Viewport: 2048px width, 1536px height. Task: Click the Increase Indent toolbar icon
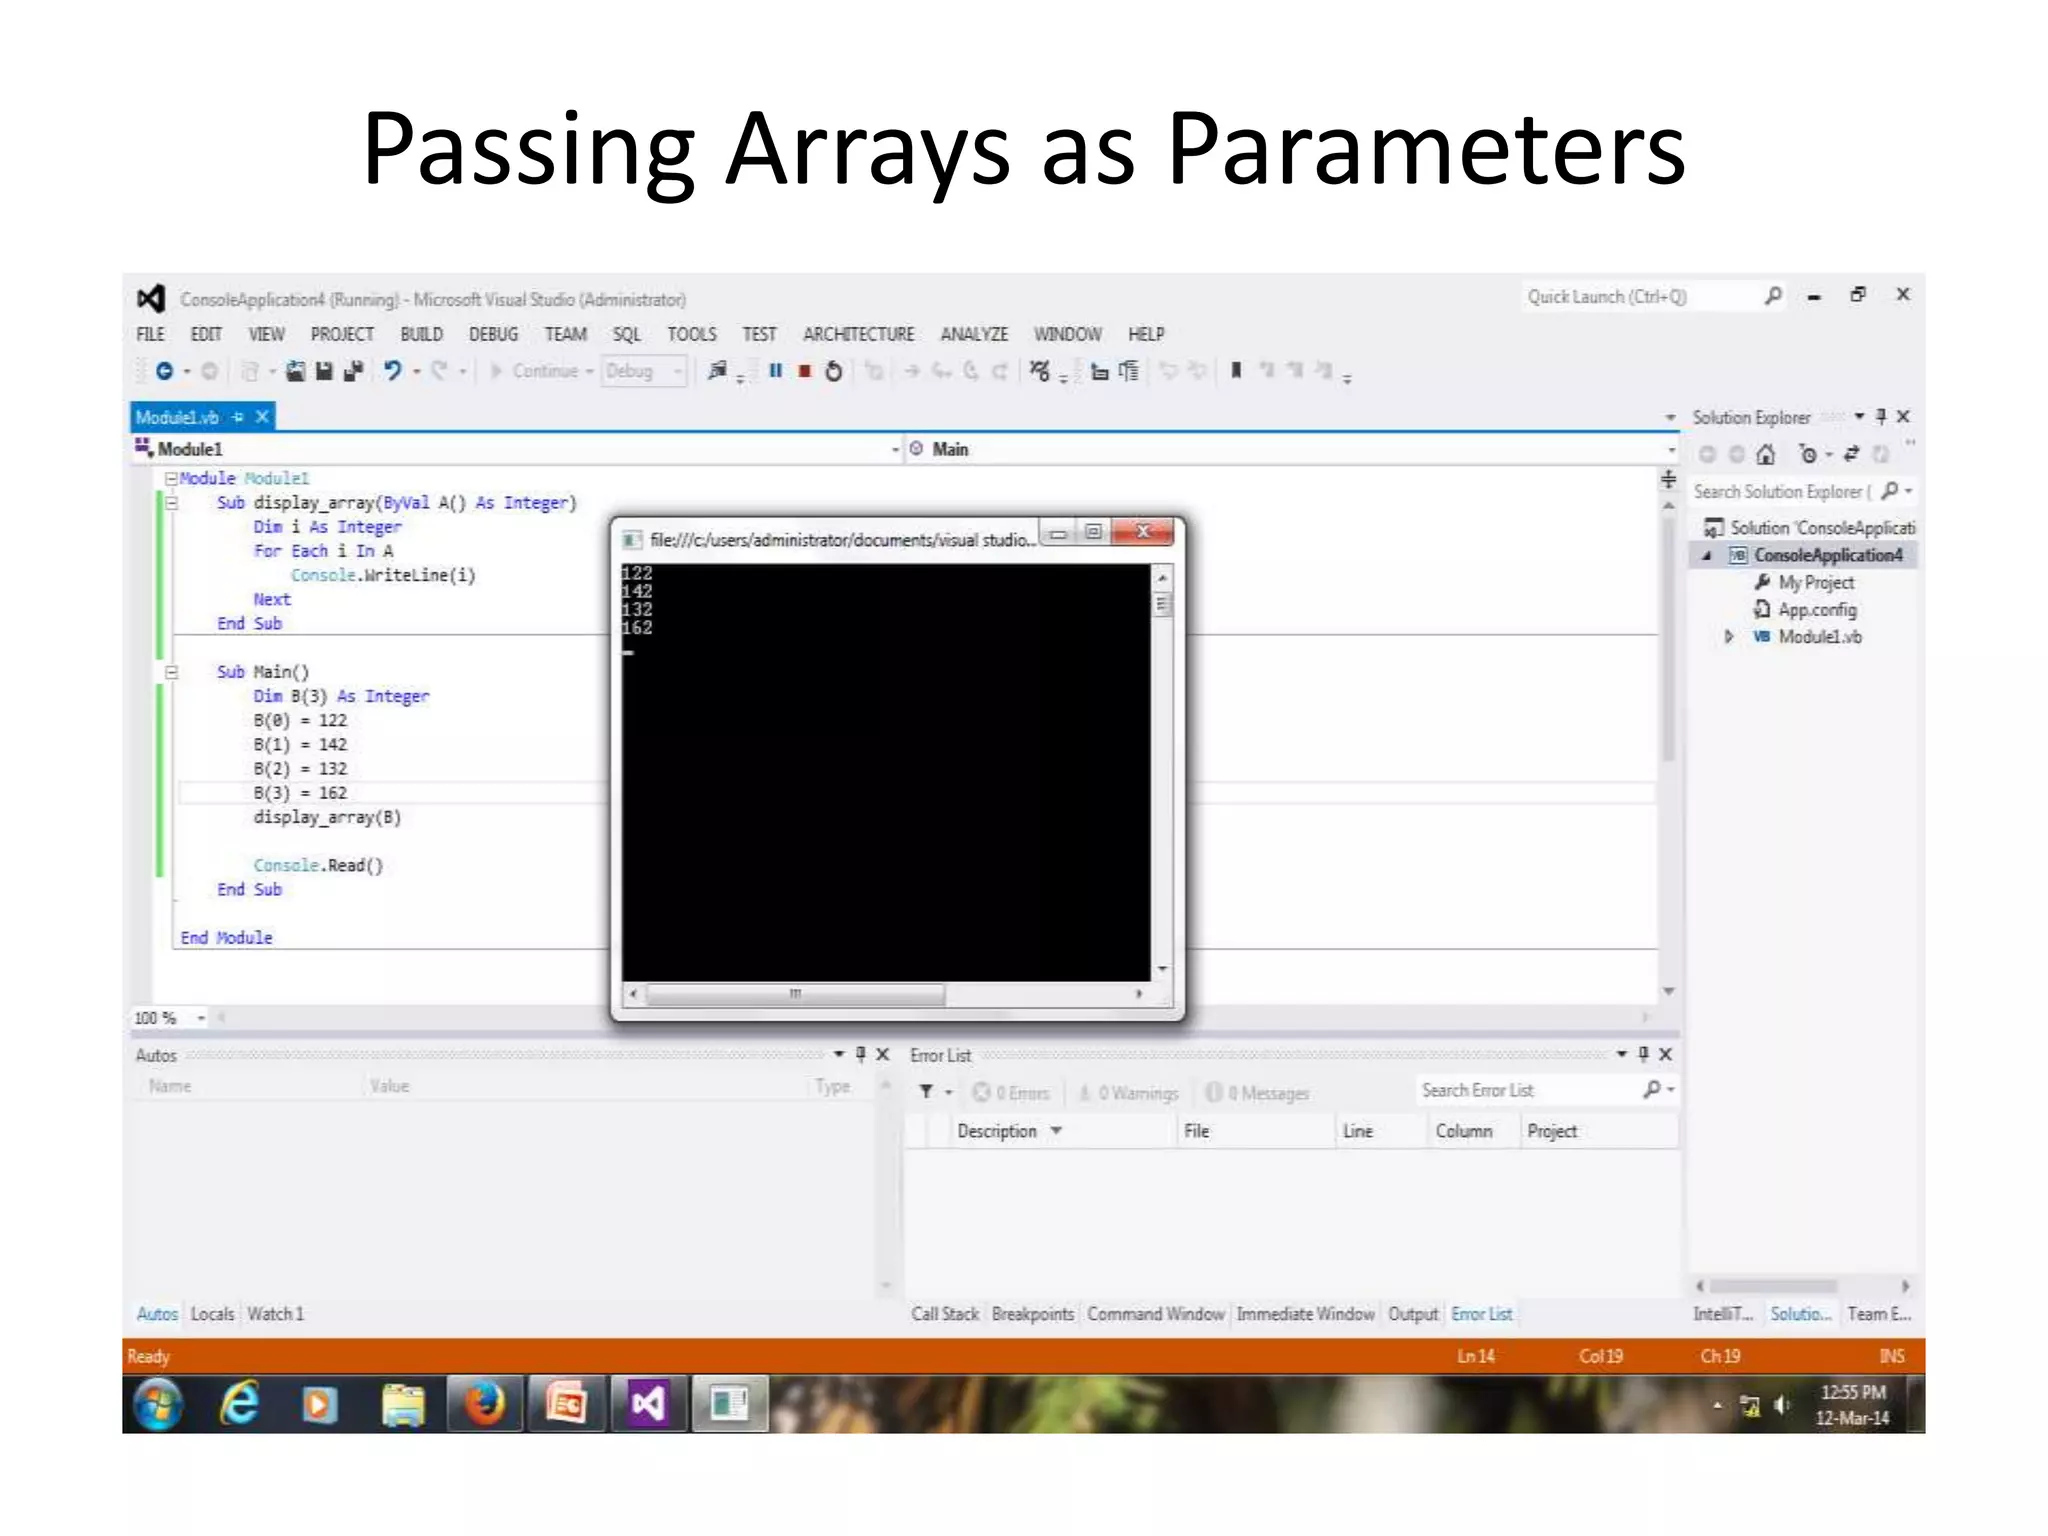1128,371
